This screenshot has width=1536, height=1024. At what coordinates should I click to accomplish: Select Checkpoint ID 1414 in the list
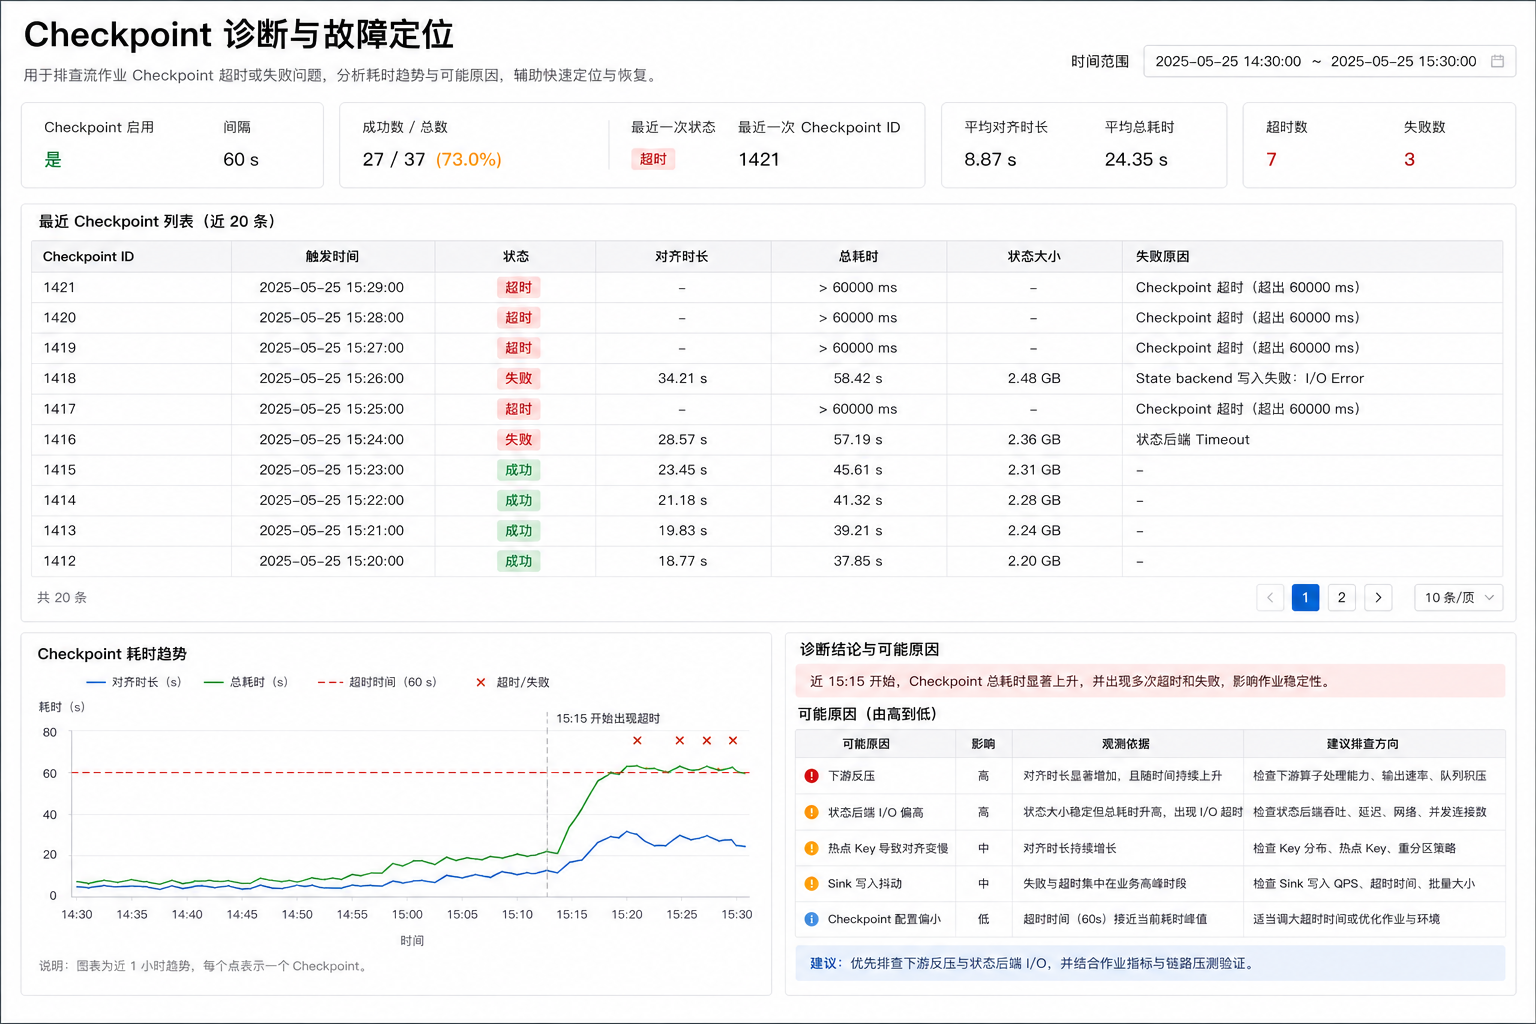tap(60, 500)
